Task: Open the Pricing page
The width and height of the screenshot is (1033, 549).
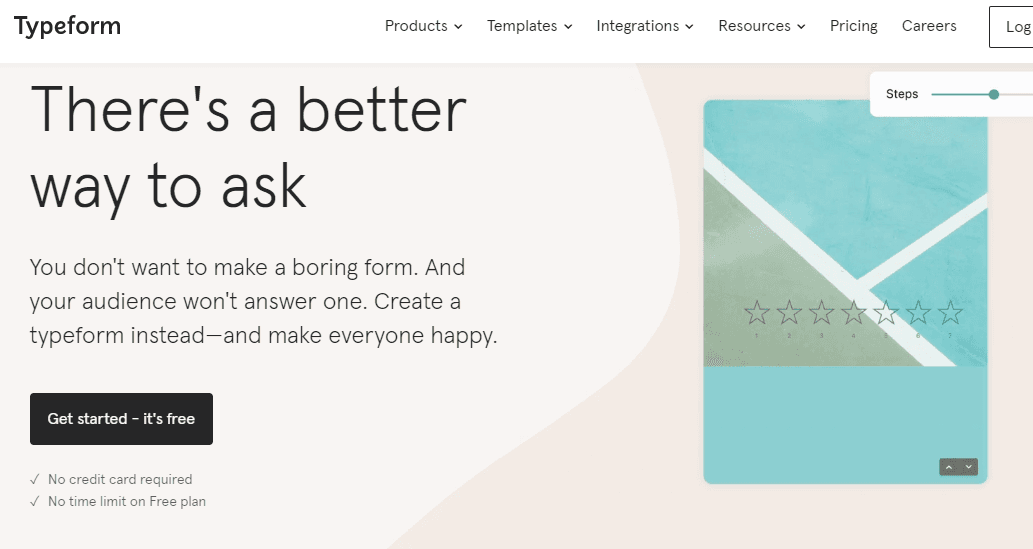Action: (853, 27)
